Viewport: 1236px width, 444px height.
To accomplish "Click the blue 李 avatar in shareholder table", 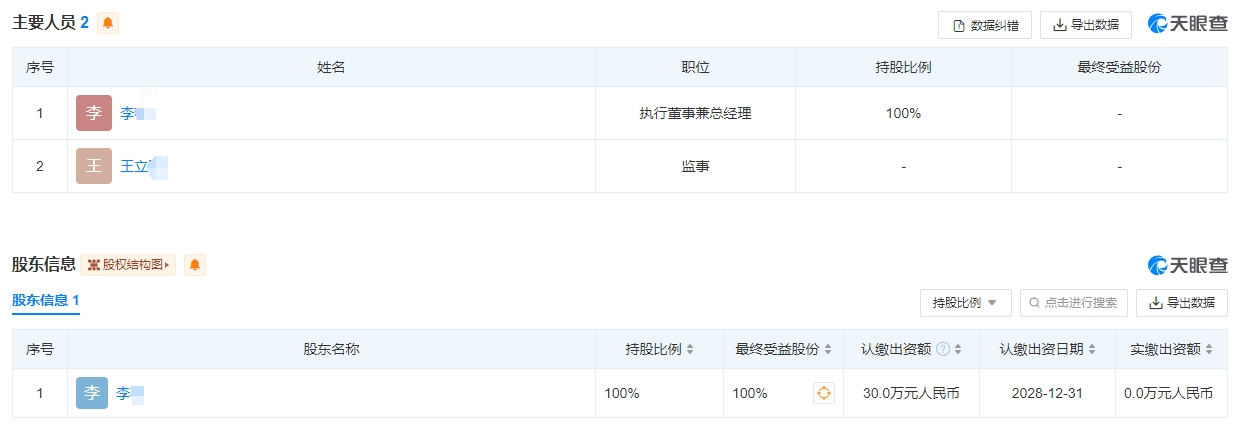I will pos(92,393).
